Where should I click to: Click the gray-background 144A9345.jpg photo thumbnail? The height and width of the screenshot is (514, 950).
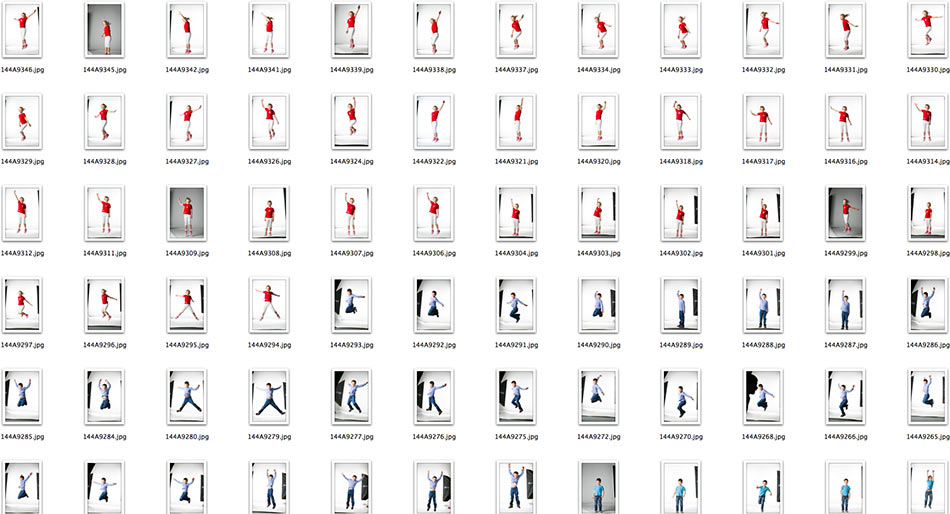pyautogui.click(x=104, y=30)
